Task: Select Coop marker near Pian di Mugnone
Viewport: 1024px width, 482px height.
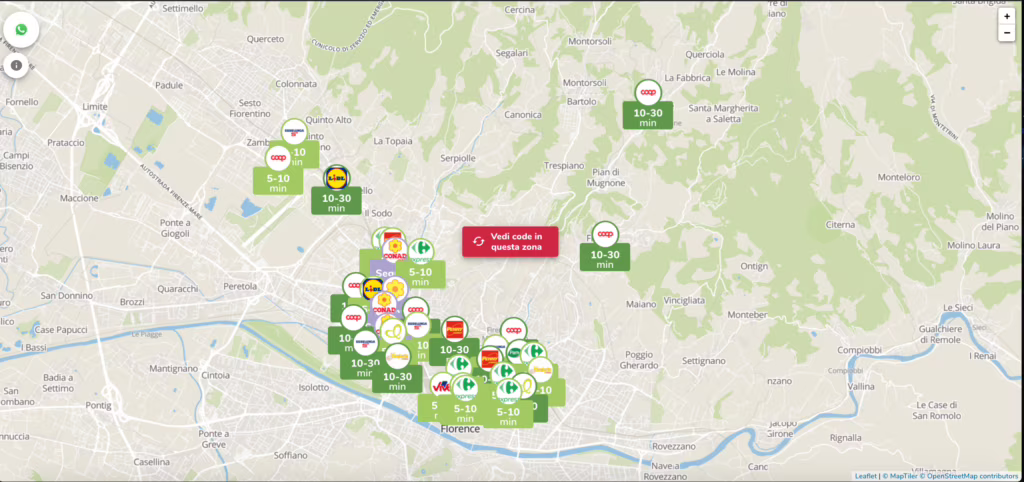Action: click(x=605, y=234)
